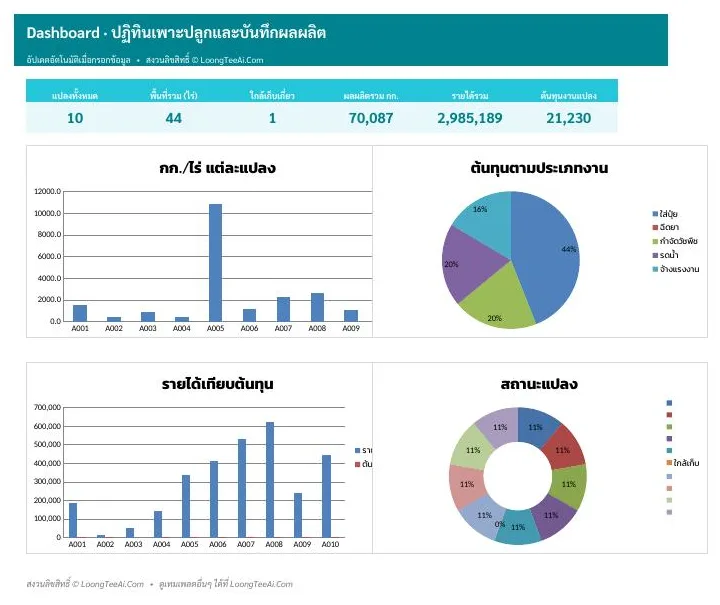Click the chart title 'กก./ไร่ แต่ละแปลง'
This screenshot has width=720, height=605.
pyautogui.click(x=218, y=168)
